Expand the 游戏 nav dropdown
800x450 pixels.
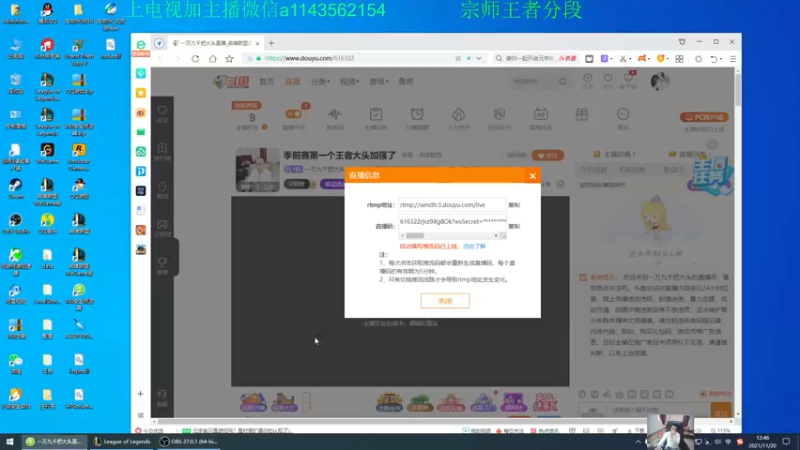click(379, 82)
